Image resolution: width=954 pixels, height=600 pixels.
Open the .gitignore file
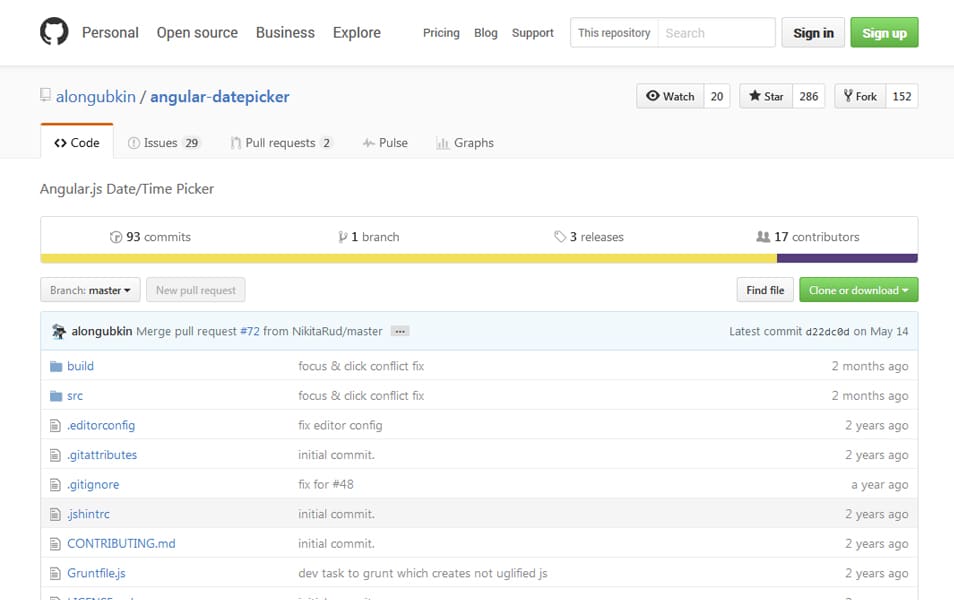point(93,485)
